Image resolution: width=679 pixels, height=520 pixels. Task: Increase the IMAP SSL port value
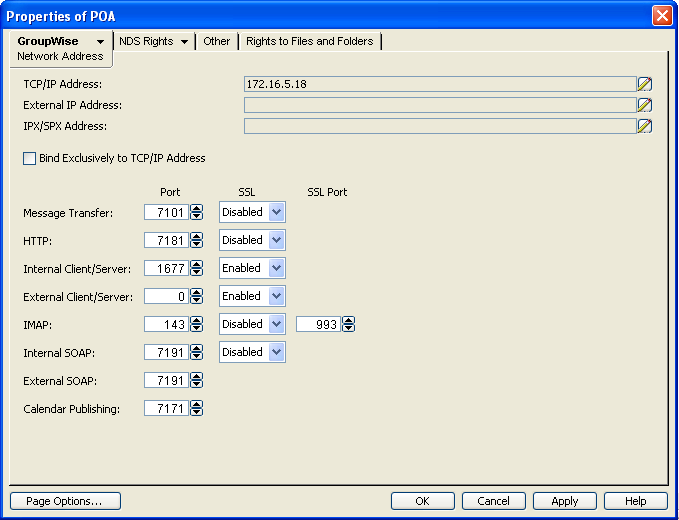349,320
